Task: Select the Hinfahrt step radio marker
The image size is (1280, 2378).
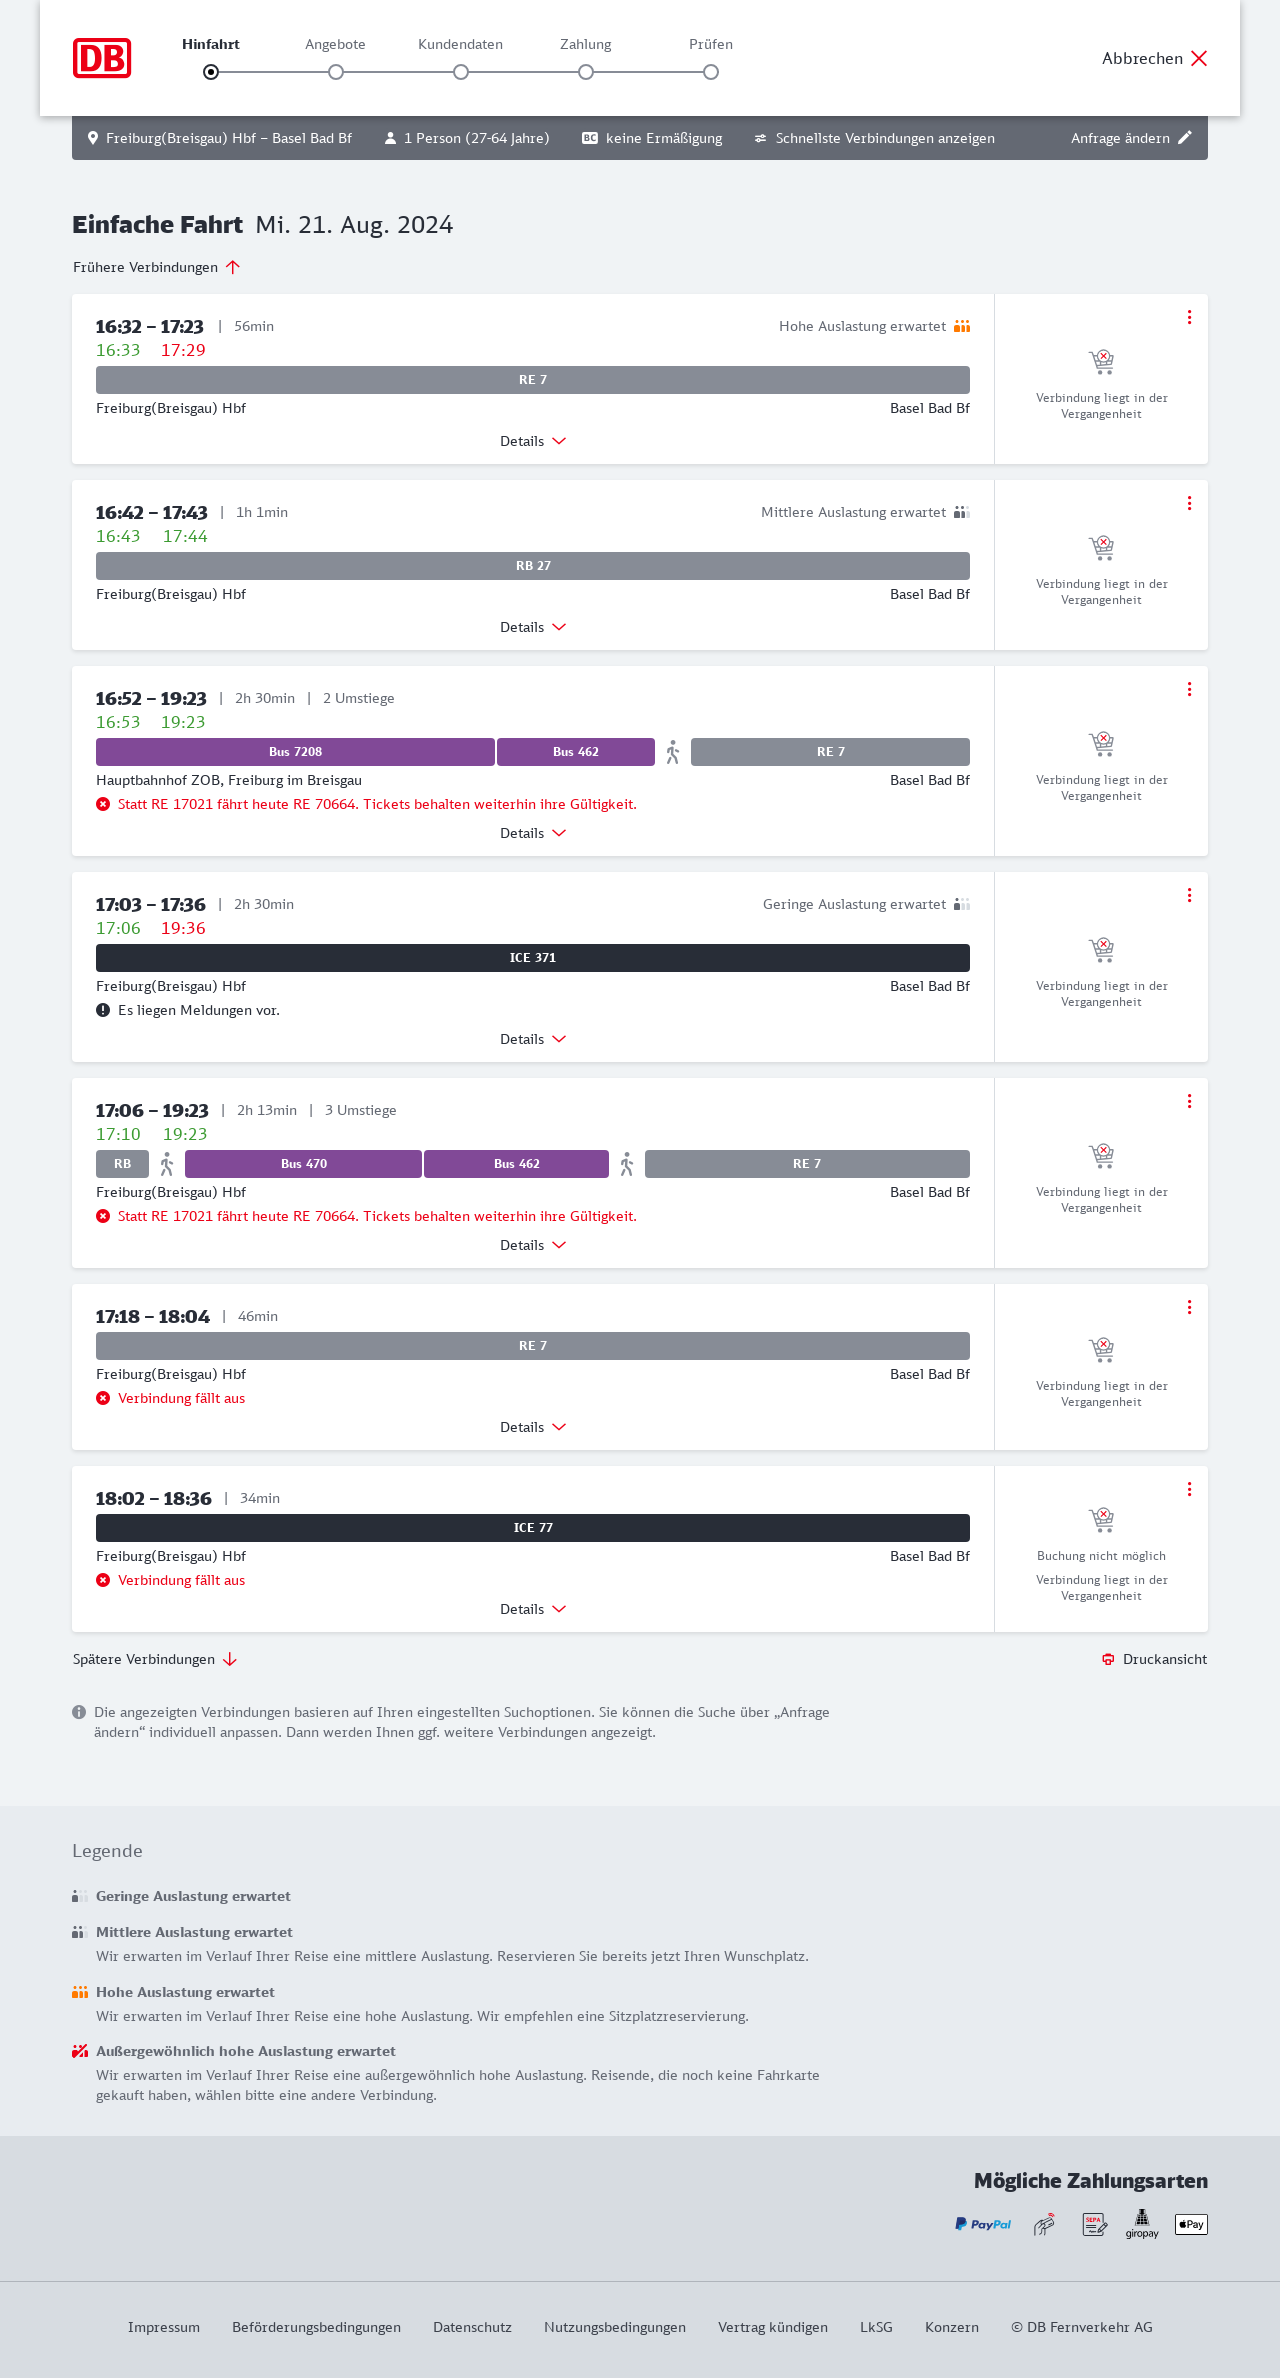Action: [x=211, y=72]
